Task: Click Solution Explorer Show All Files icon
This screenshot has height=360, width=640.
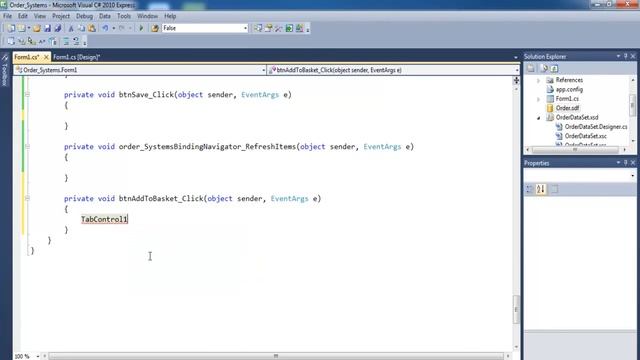Action: point(544,69)
